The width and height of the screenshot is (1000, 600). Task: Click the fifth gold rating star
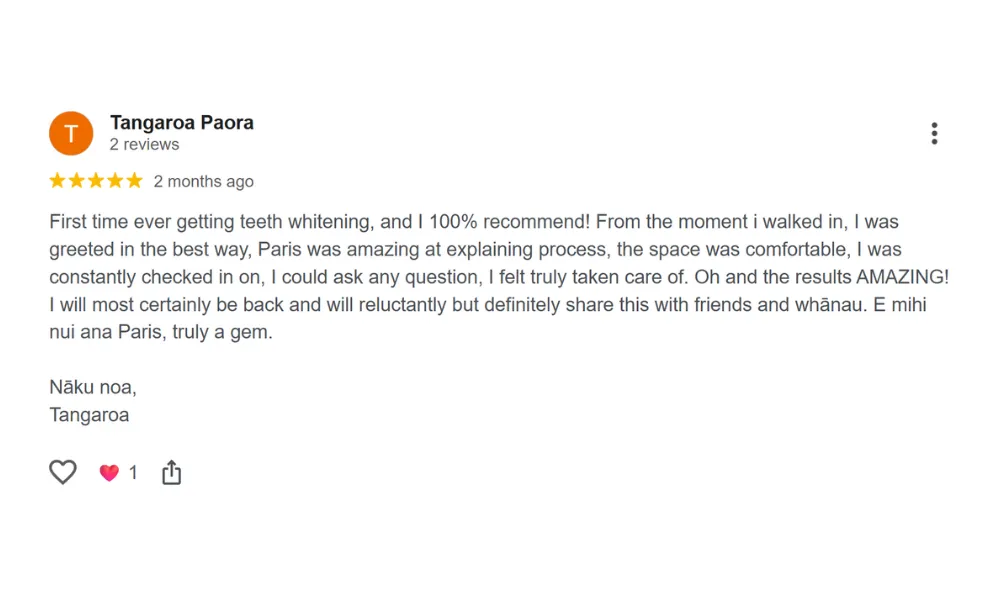click(134, 181)
